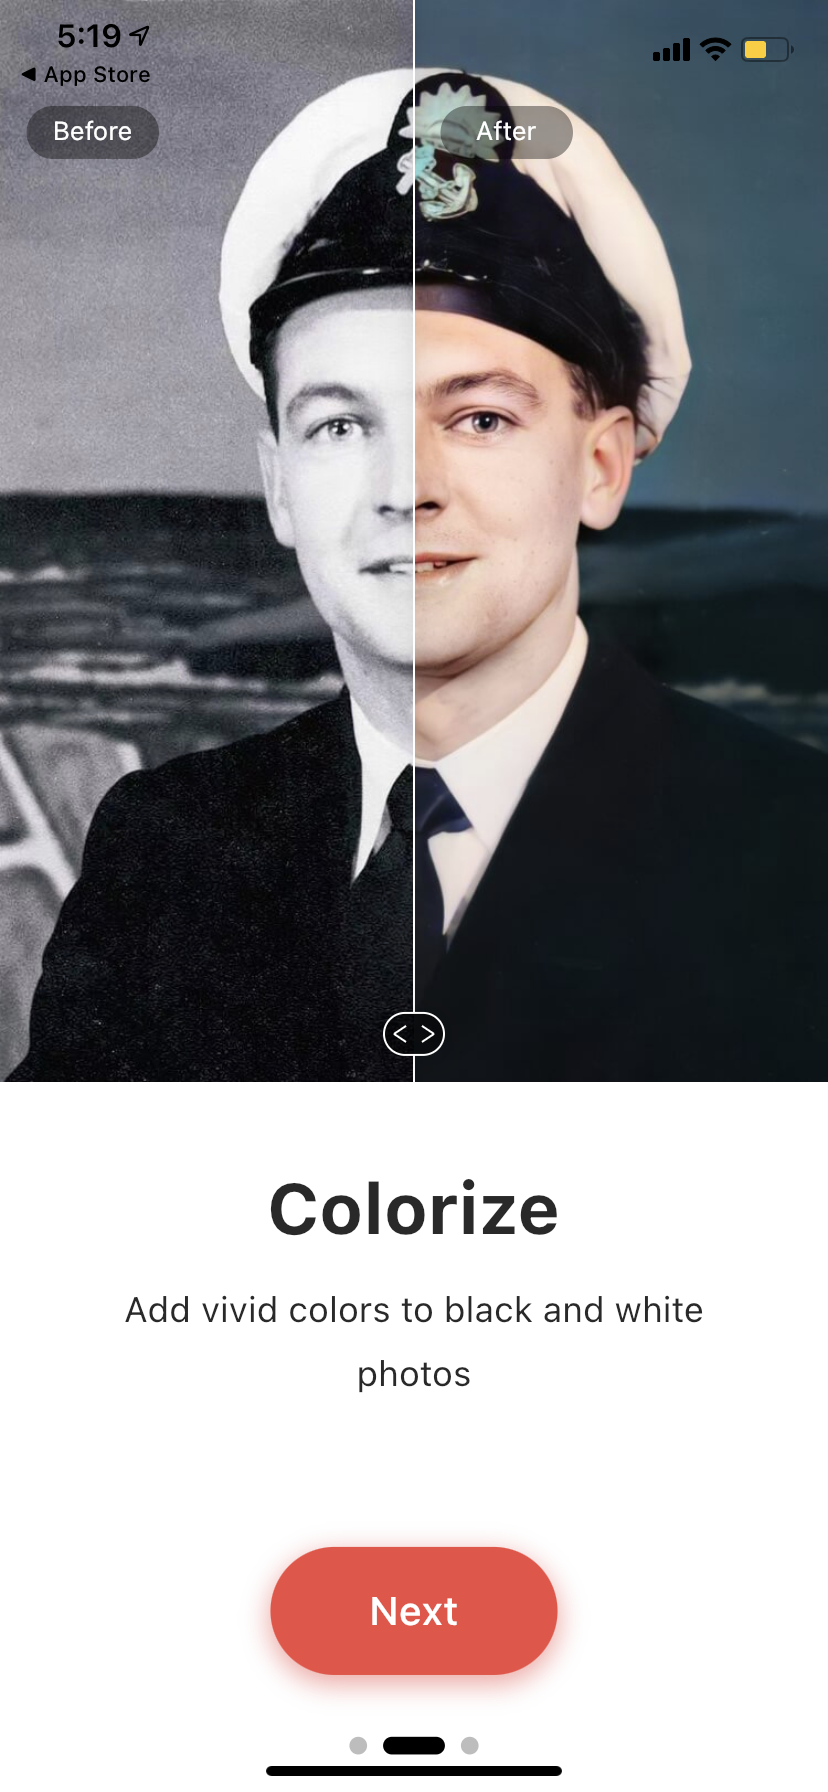The image size is (828, 1792).
Task: Click the before/after comparison slider handle
Action: click(414, 1034)
